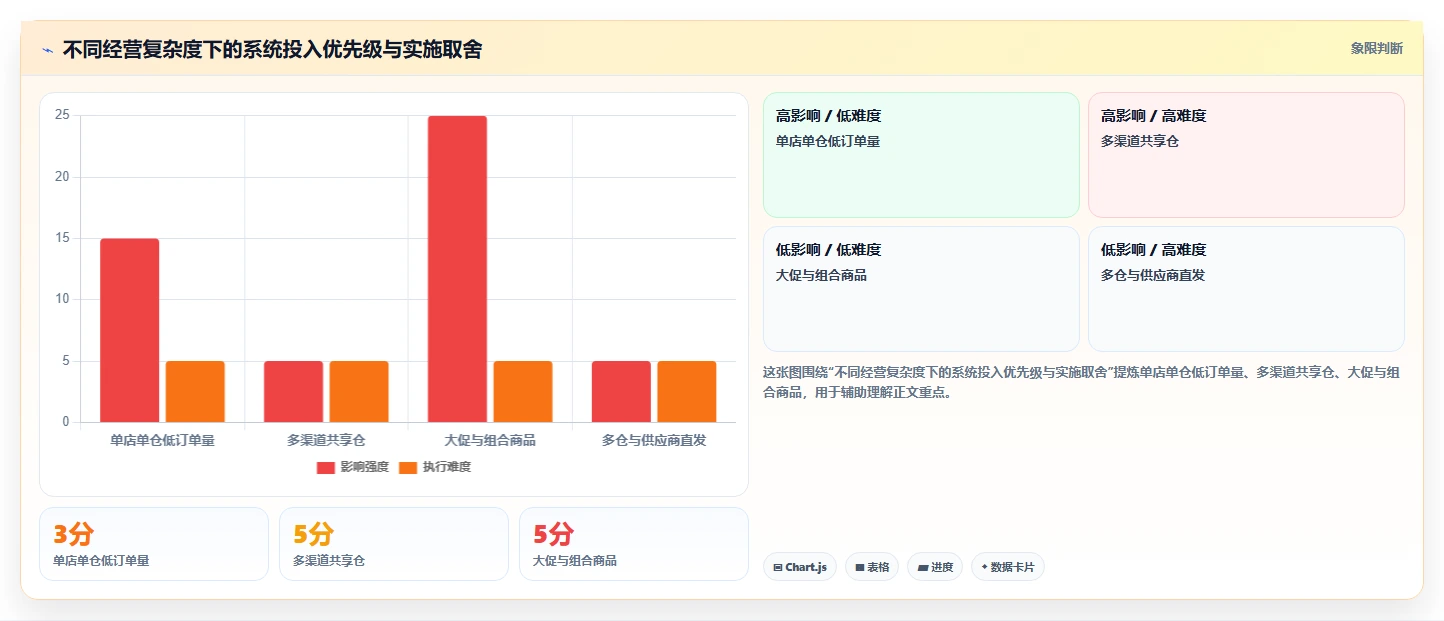Select the 数据卡片 tag
Viewport: 1444px width, 621px height.
[1008, 567]
